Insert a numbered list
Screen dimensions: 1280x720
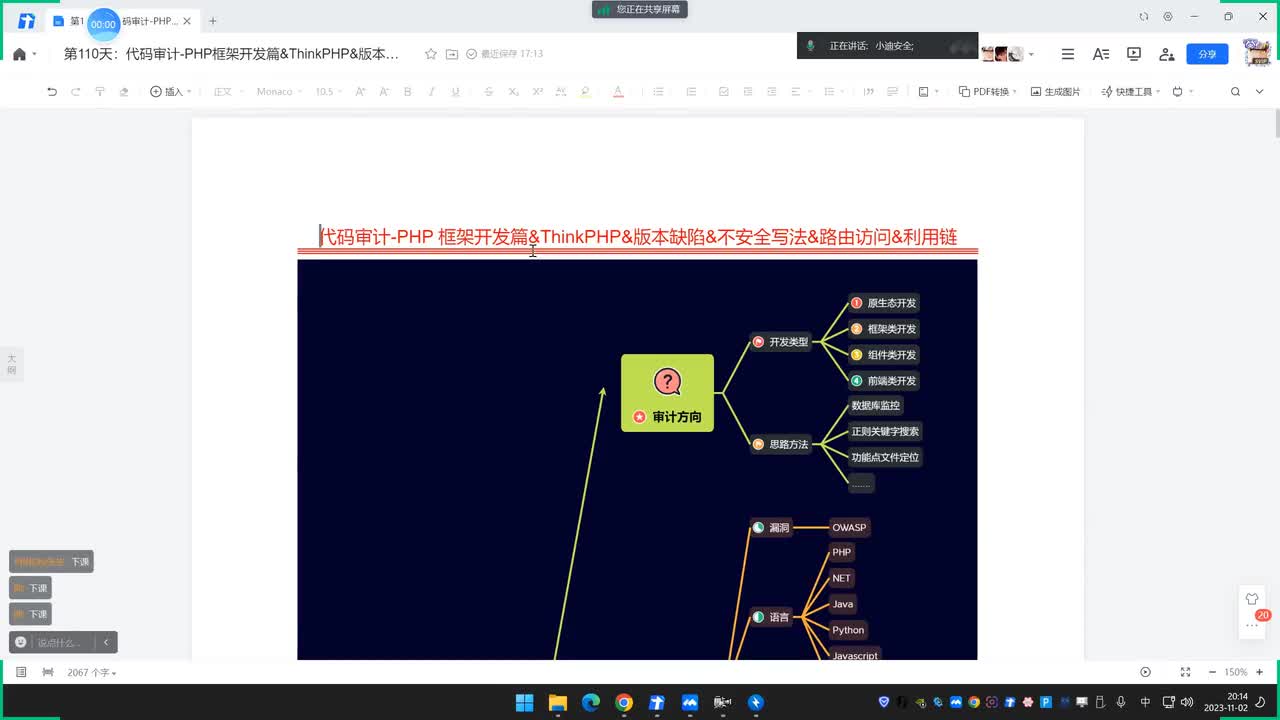pos(691,91)
